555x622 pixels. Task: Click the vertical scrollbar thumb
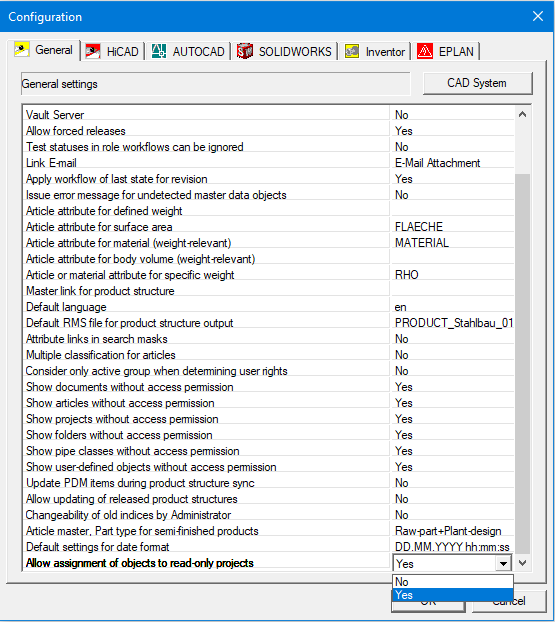522,364
